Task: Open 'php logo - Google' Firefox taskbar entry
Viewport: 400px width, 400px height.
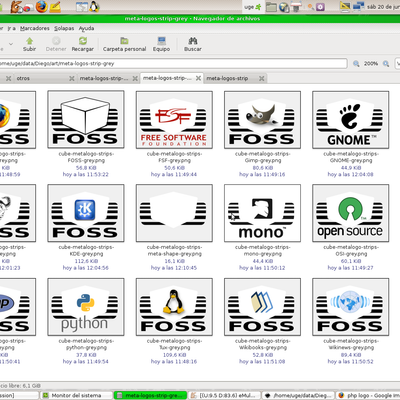Action: [368, 395]
